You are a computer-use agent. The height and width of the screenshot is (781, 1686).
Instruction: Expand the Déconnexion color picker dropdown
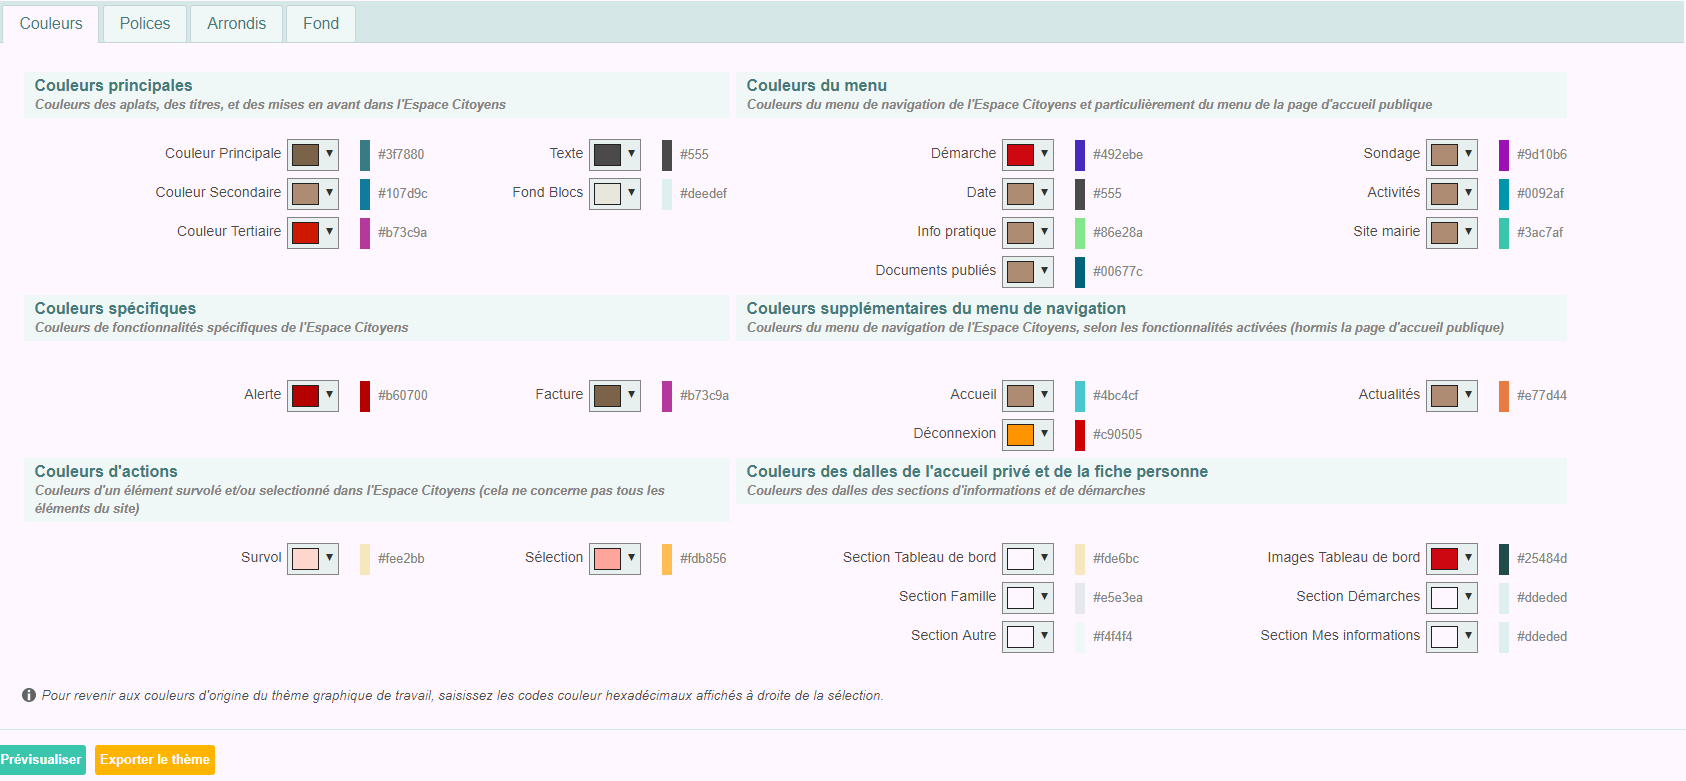click(1044, 434)
